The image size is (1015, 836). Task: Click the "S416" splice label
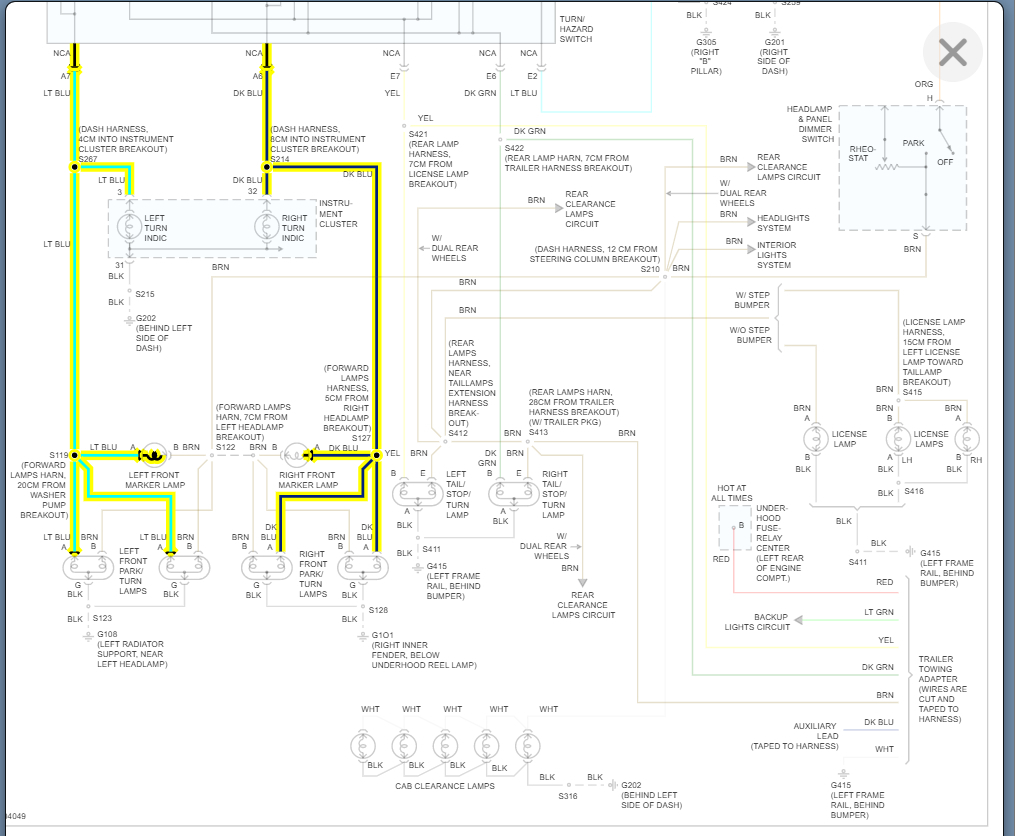pos(914,491)
